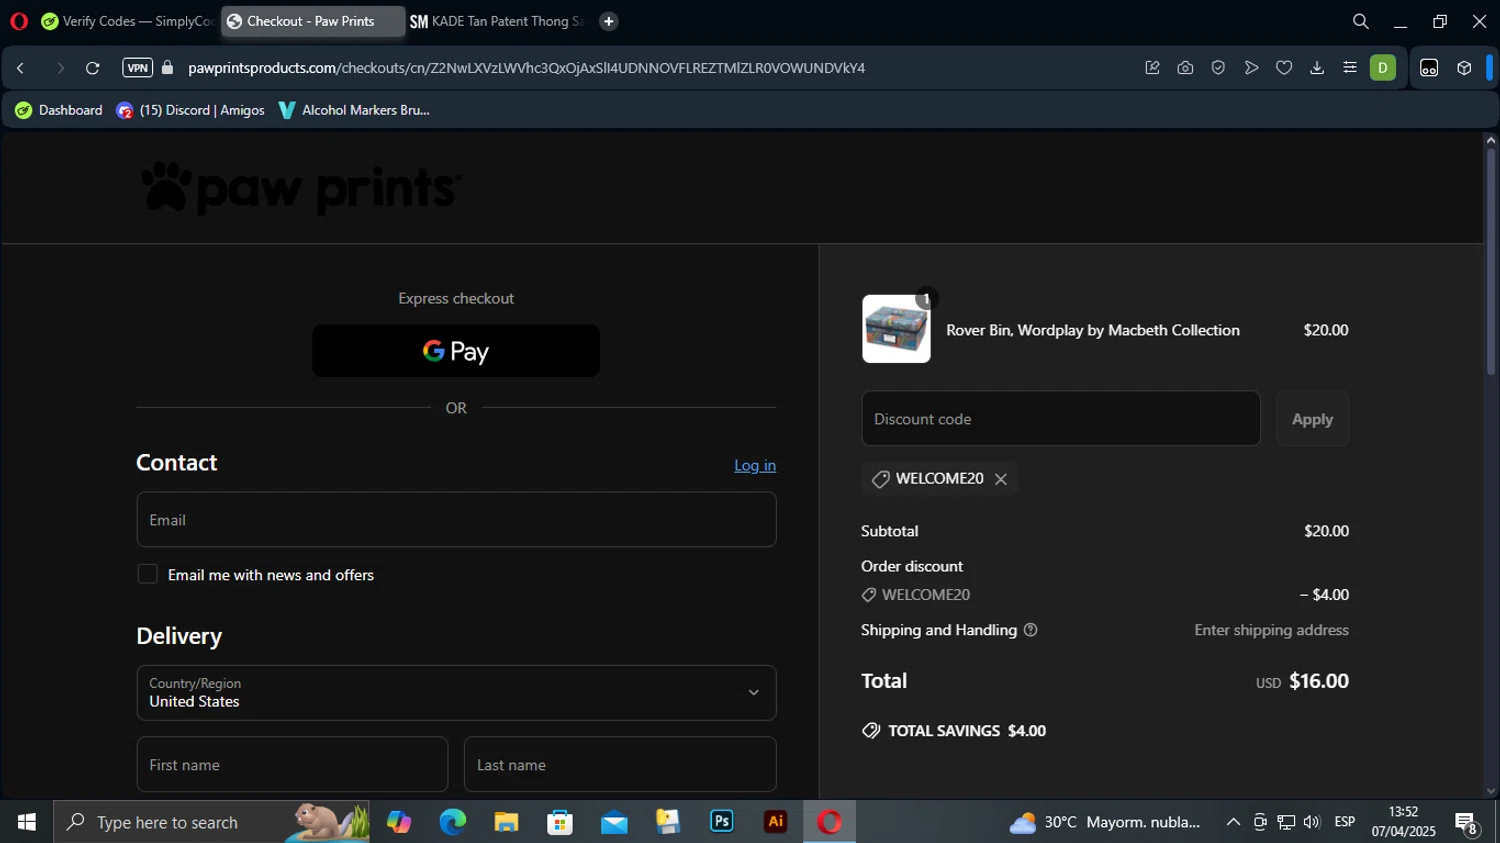
Task: Go back with the browser back arrow
Action: pyautogui.click(x=21, y=68)
